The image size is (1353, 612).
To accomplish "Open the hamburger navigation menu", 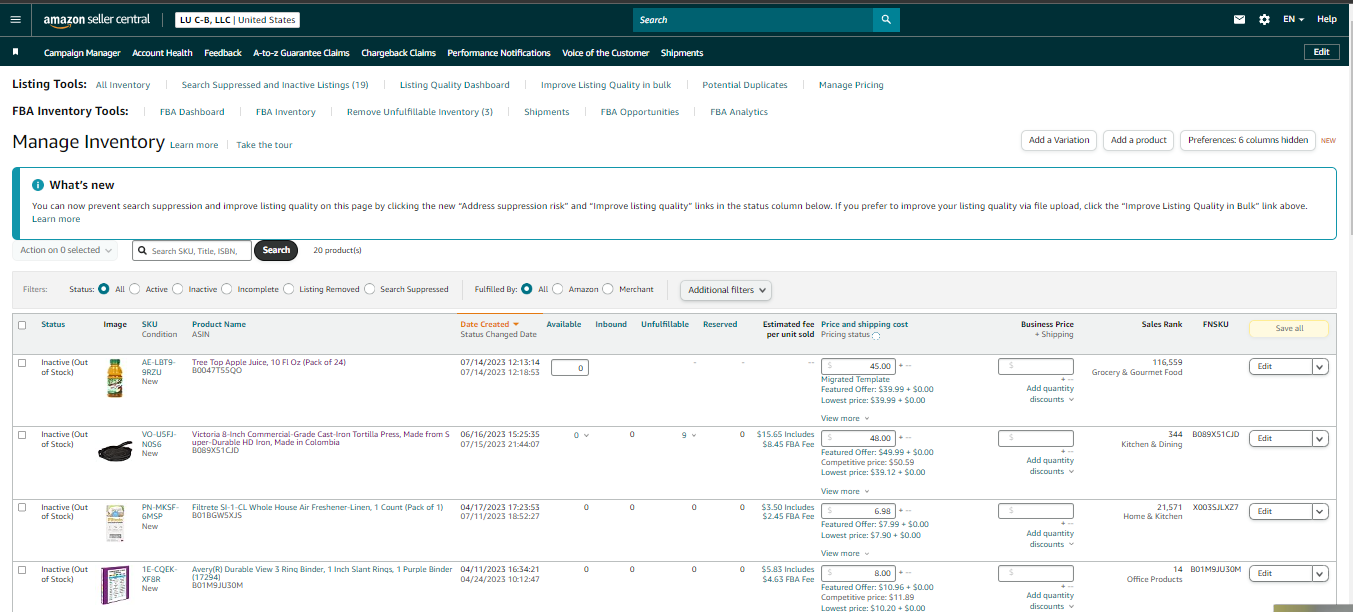I will (x=15, y=20).
